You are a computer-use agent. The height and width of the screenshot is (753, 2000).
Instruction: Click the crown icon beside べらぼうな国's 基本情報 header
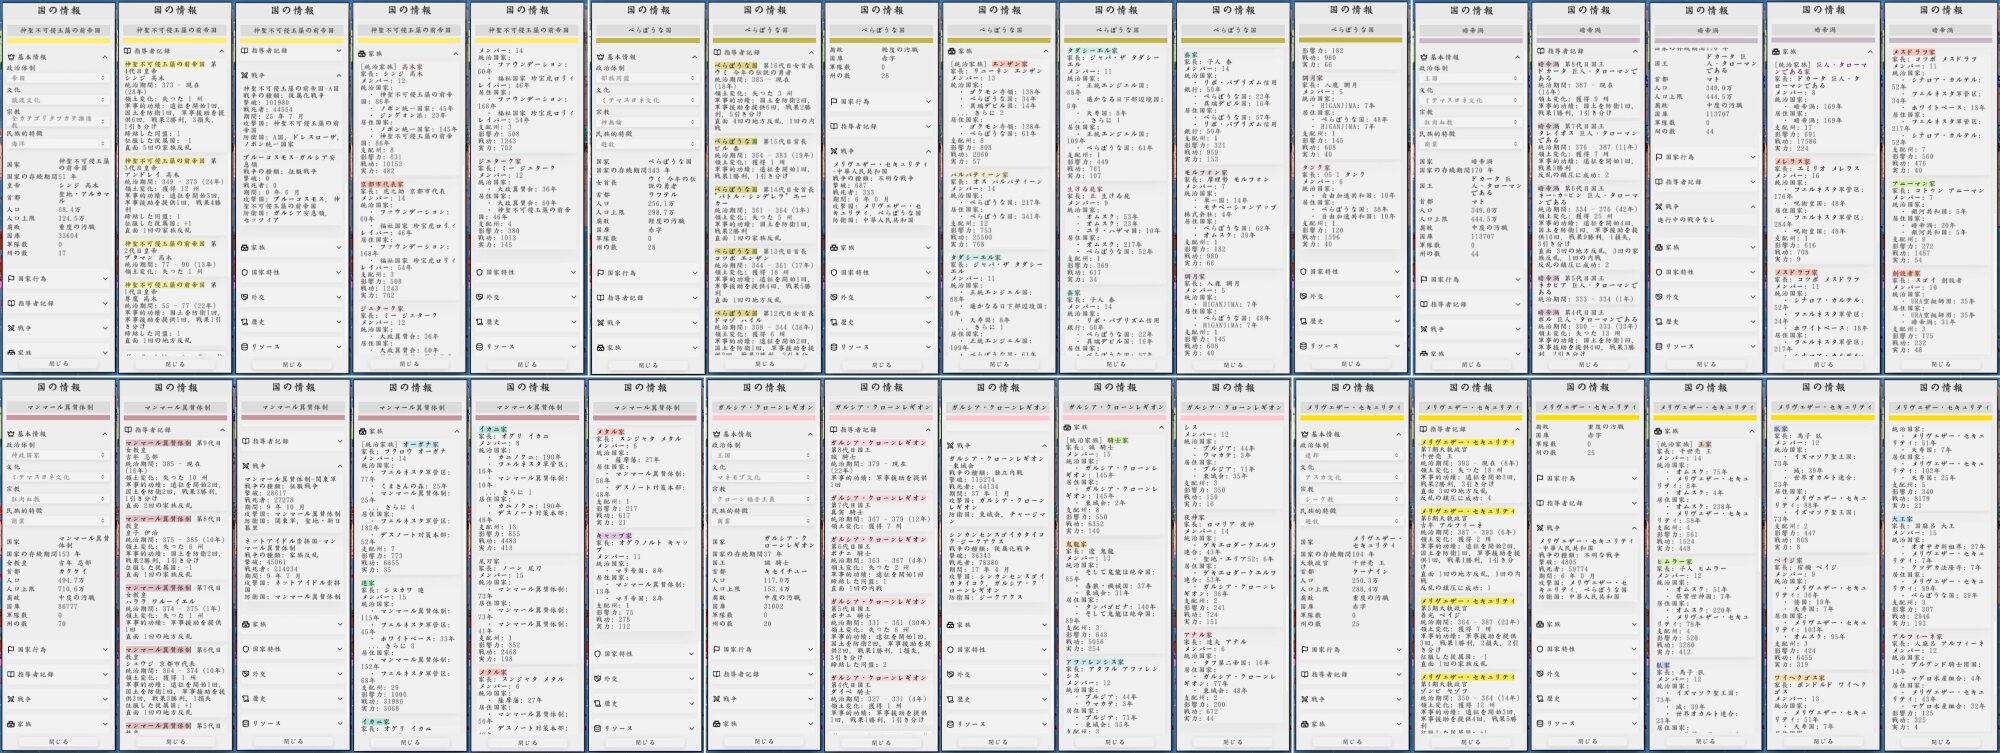point(599,58)
